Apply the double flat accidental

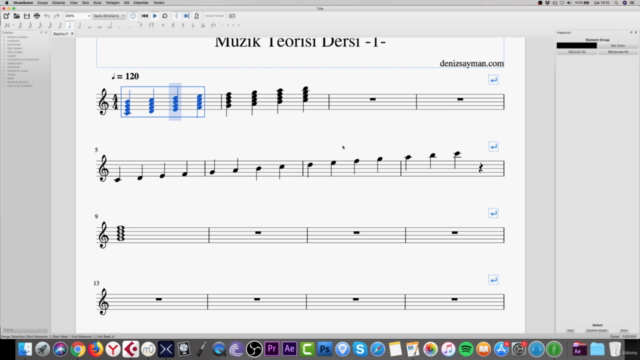coord(203,25)
